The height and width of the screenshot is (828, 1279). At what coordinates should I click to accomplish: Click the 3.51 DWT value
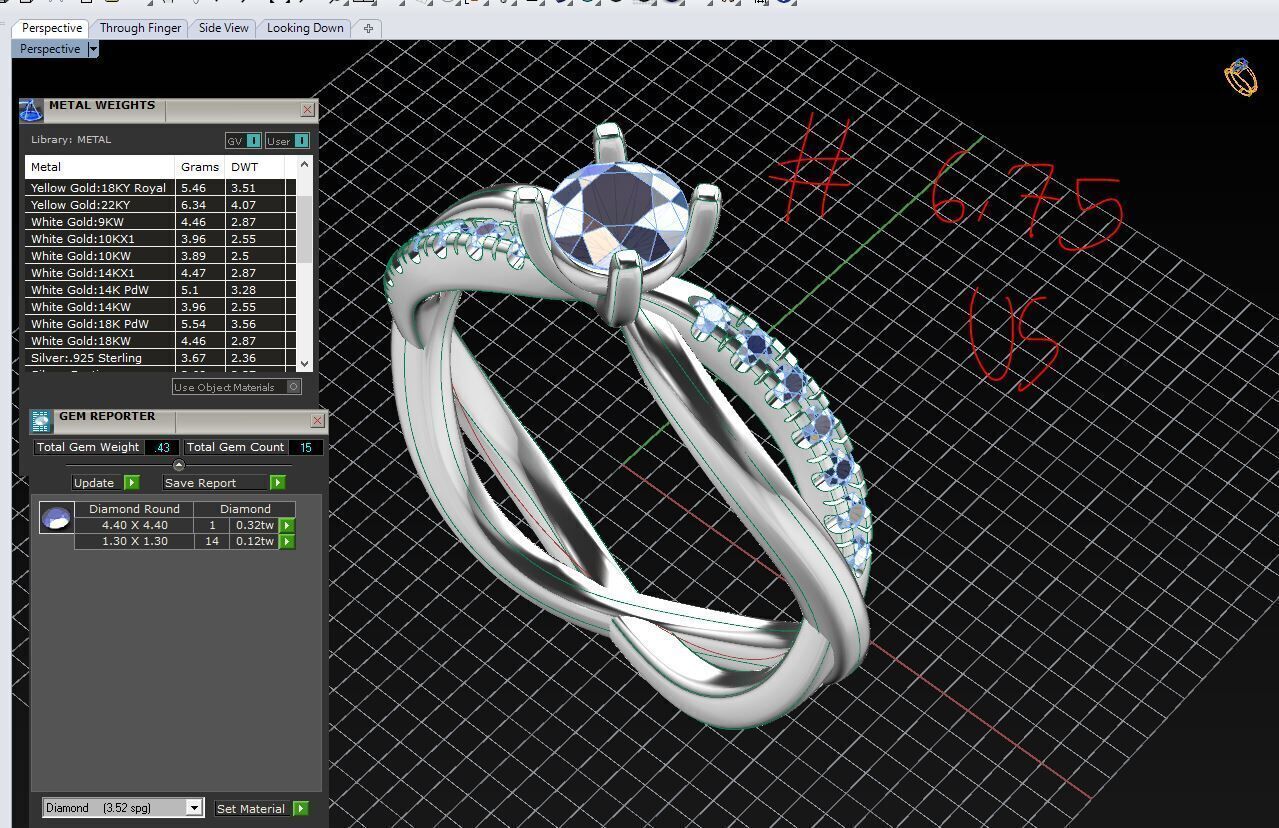(243, 188)
